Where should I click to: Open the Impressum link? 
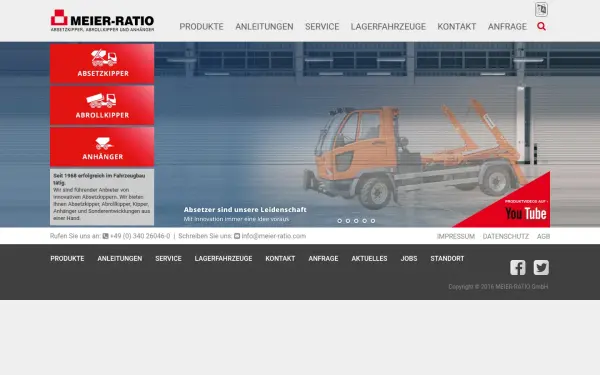(456, 236)
